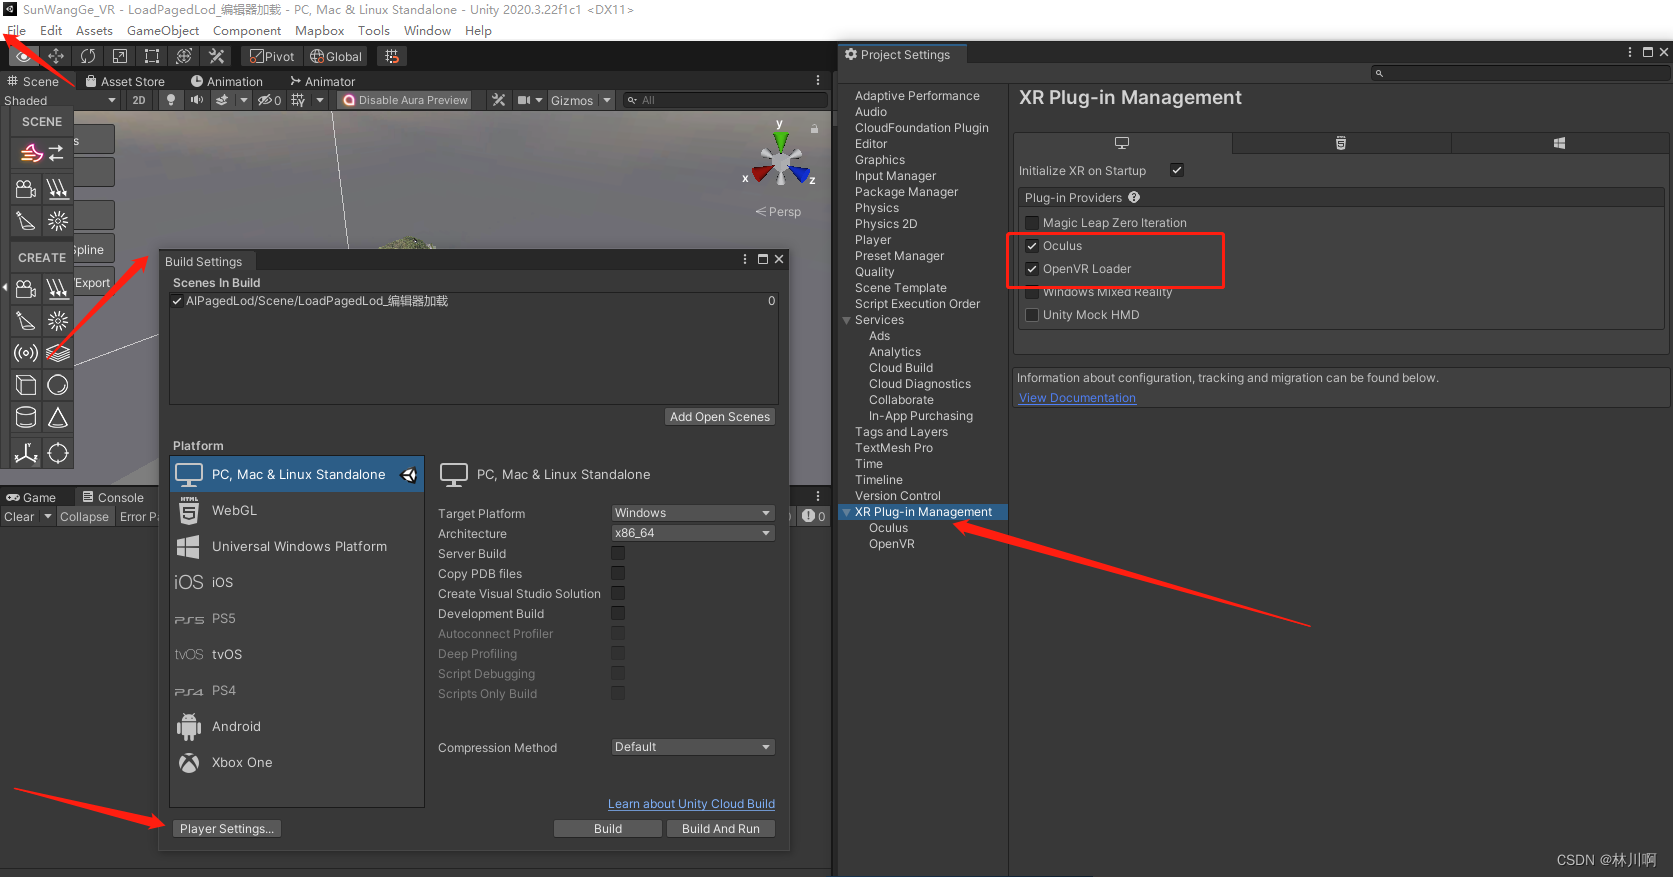The height and width of the screenshot is (877, 1673).
Task: Switch to Game tab
Action: 31,497
